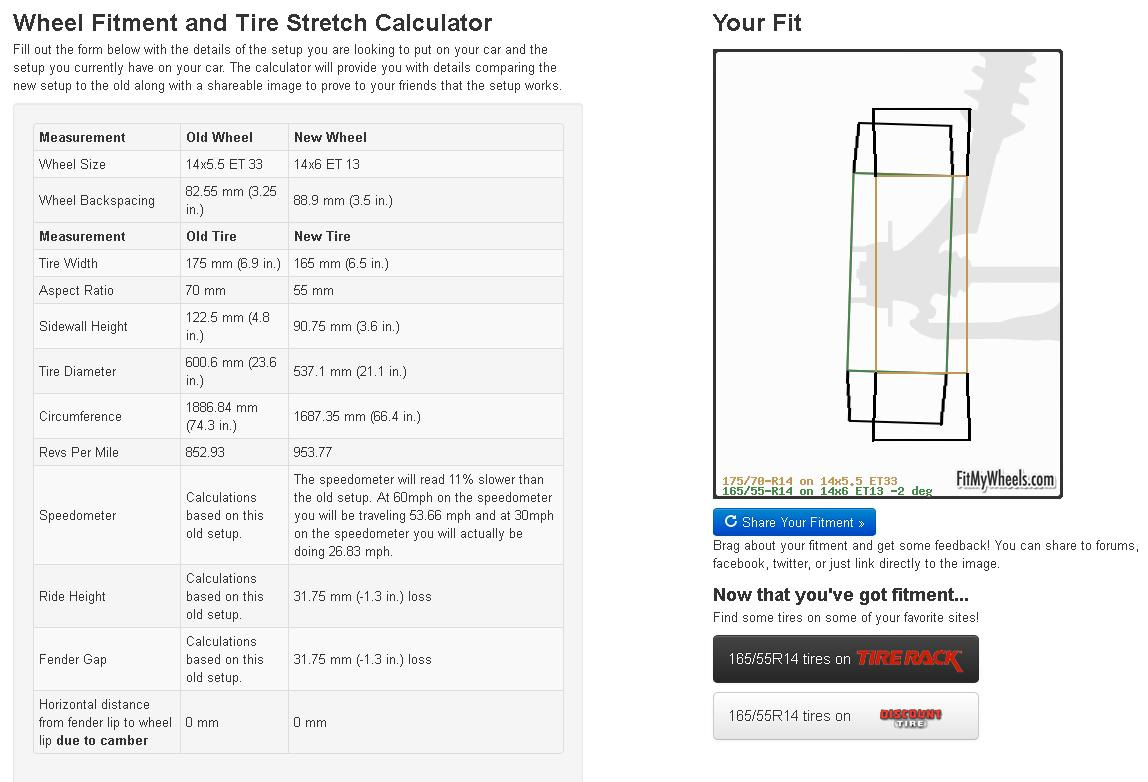The image size is (1148, 782).
Task: Open the Tire Rack logo link
Action: pos(908,659)
